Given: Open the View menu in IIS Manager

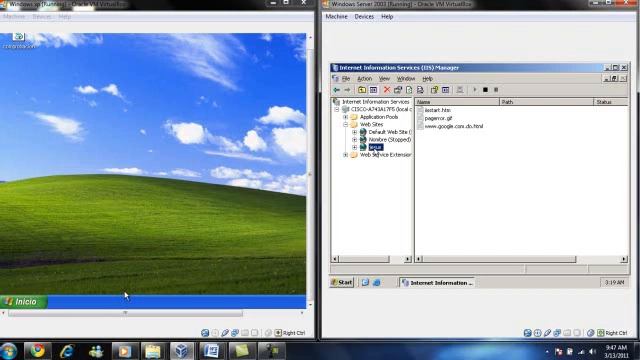Looking at the screenshot, I should coord(384,78).
